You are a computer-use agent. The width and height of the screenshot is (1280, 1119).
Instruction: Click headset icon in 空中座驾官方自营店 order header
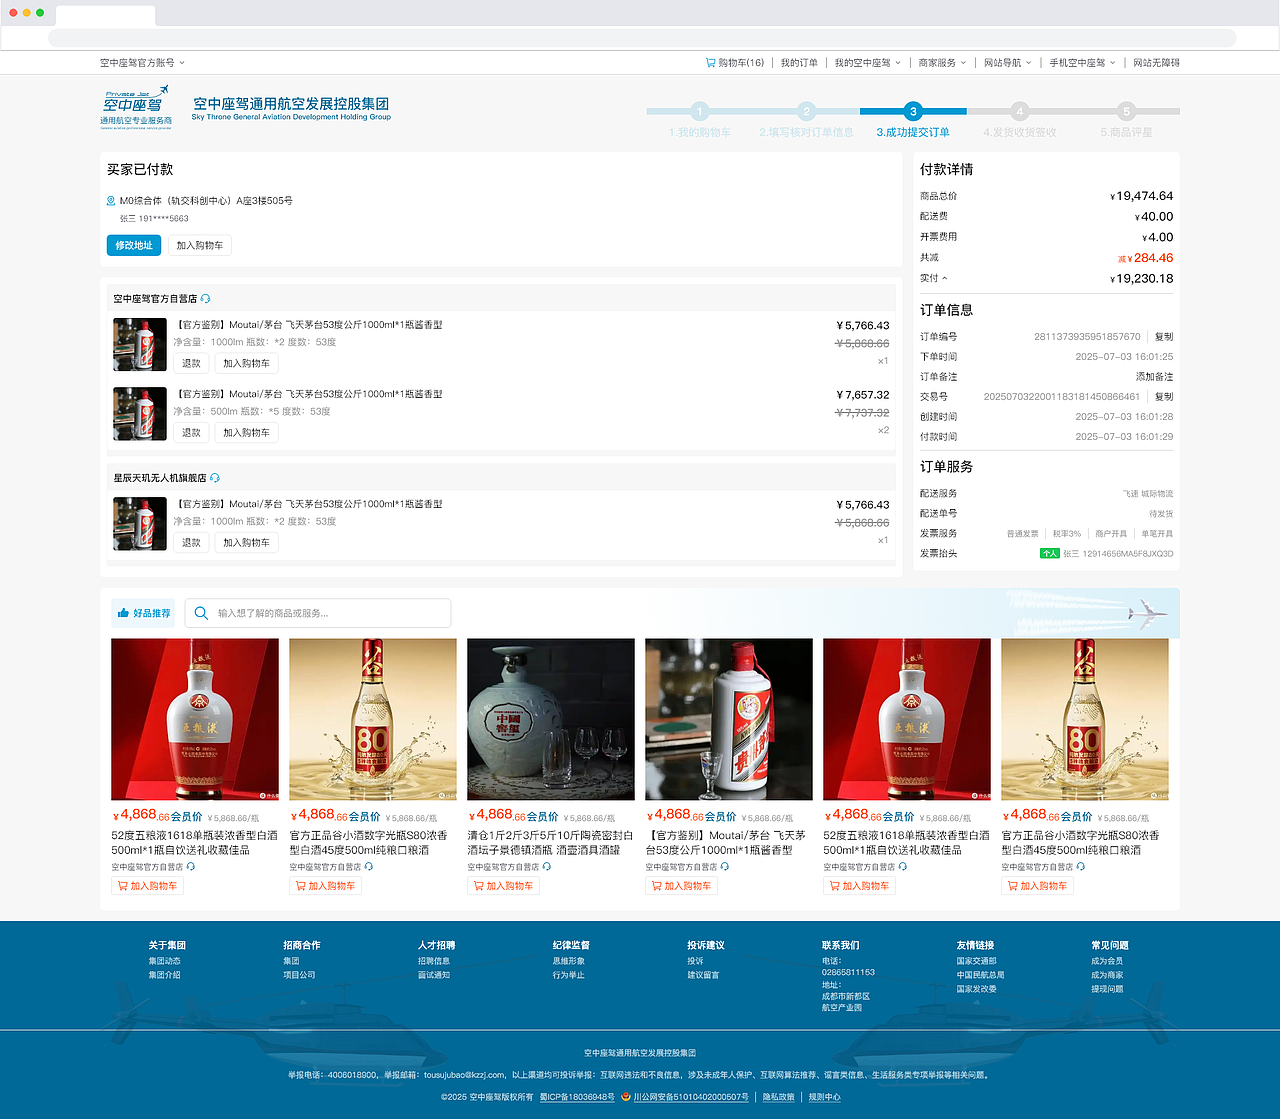point(205,299)
